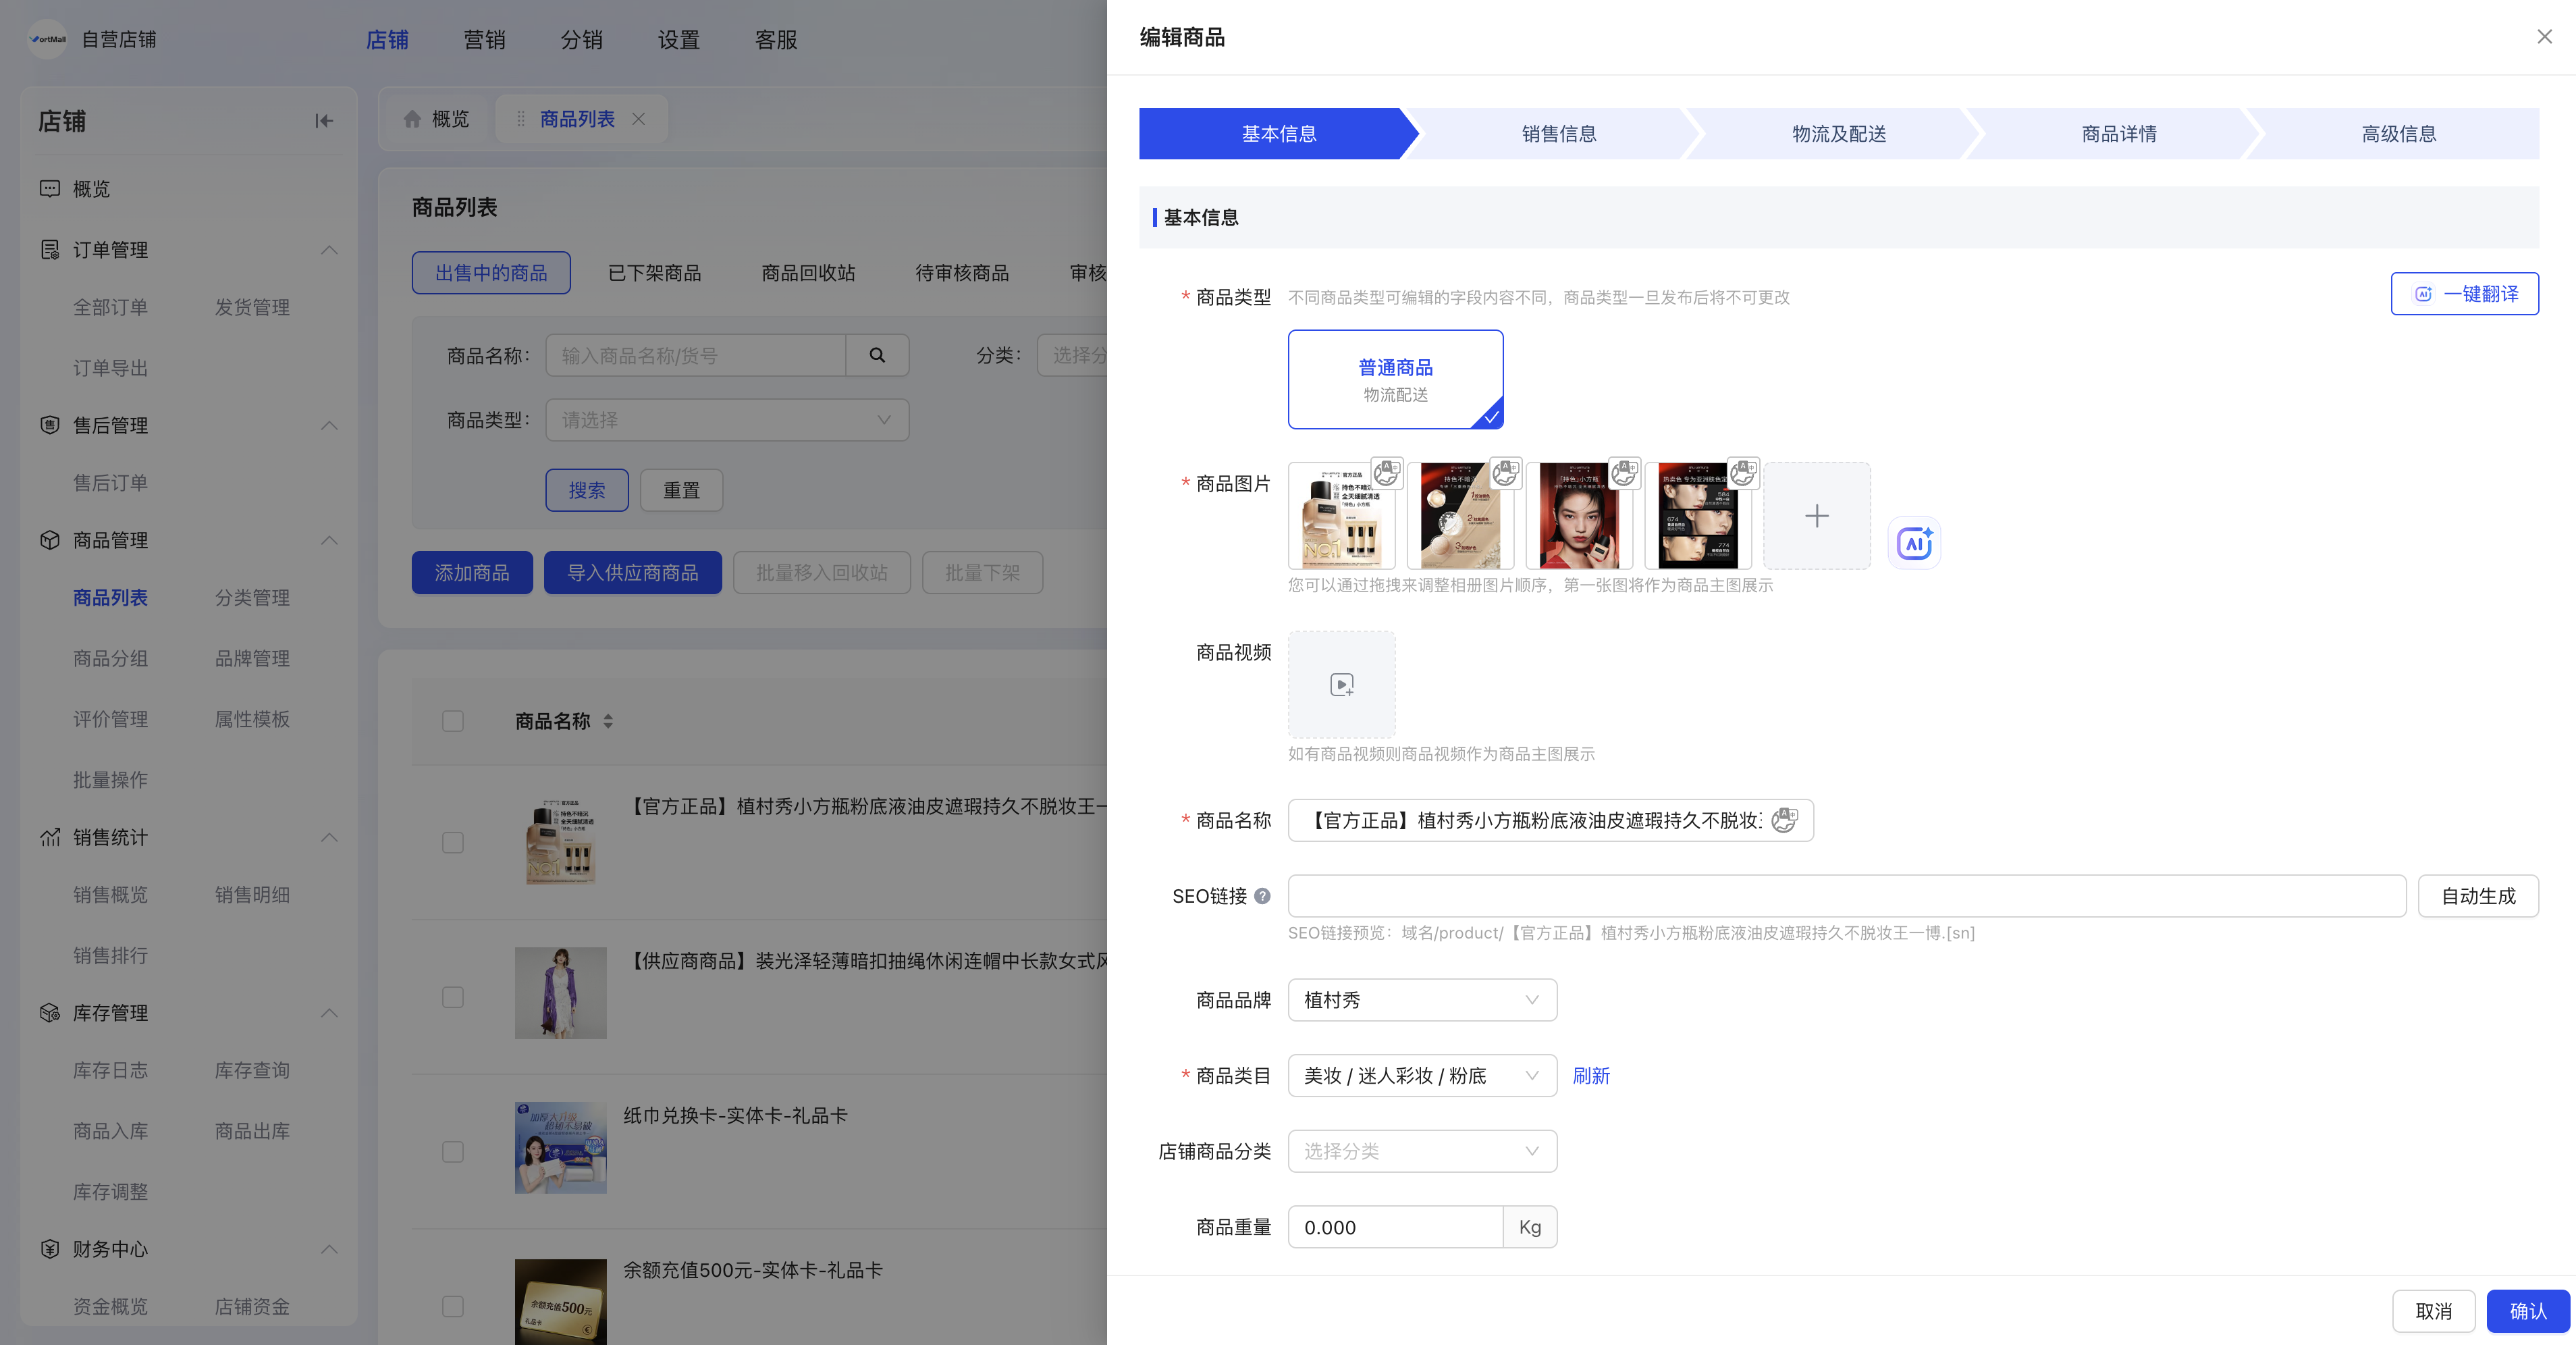The height and width of the screenshot is (1345, 2576).
Task: Open the first product image thumbnail
Action: (1341, 516)
